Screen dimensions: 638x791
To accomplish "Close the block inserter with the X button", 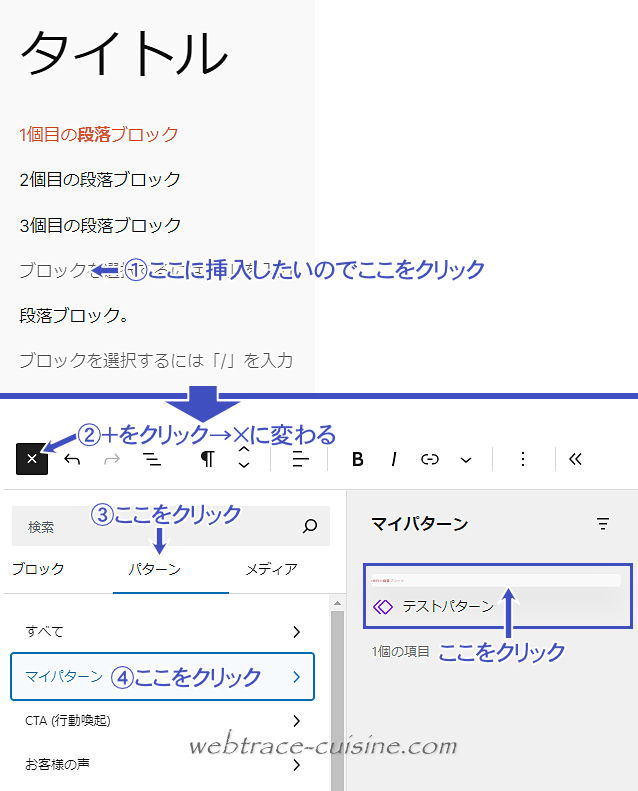I will click(32, 459).
